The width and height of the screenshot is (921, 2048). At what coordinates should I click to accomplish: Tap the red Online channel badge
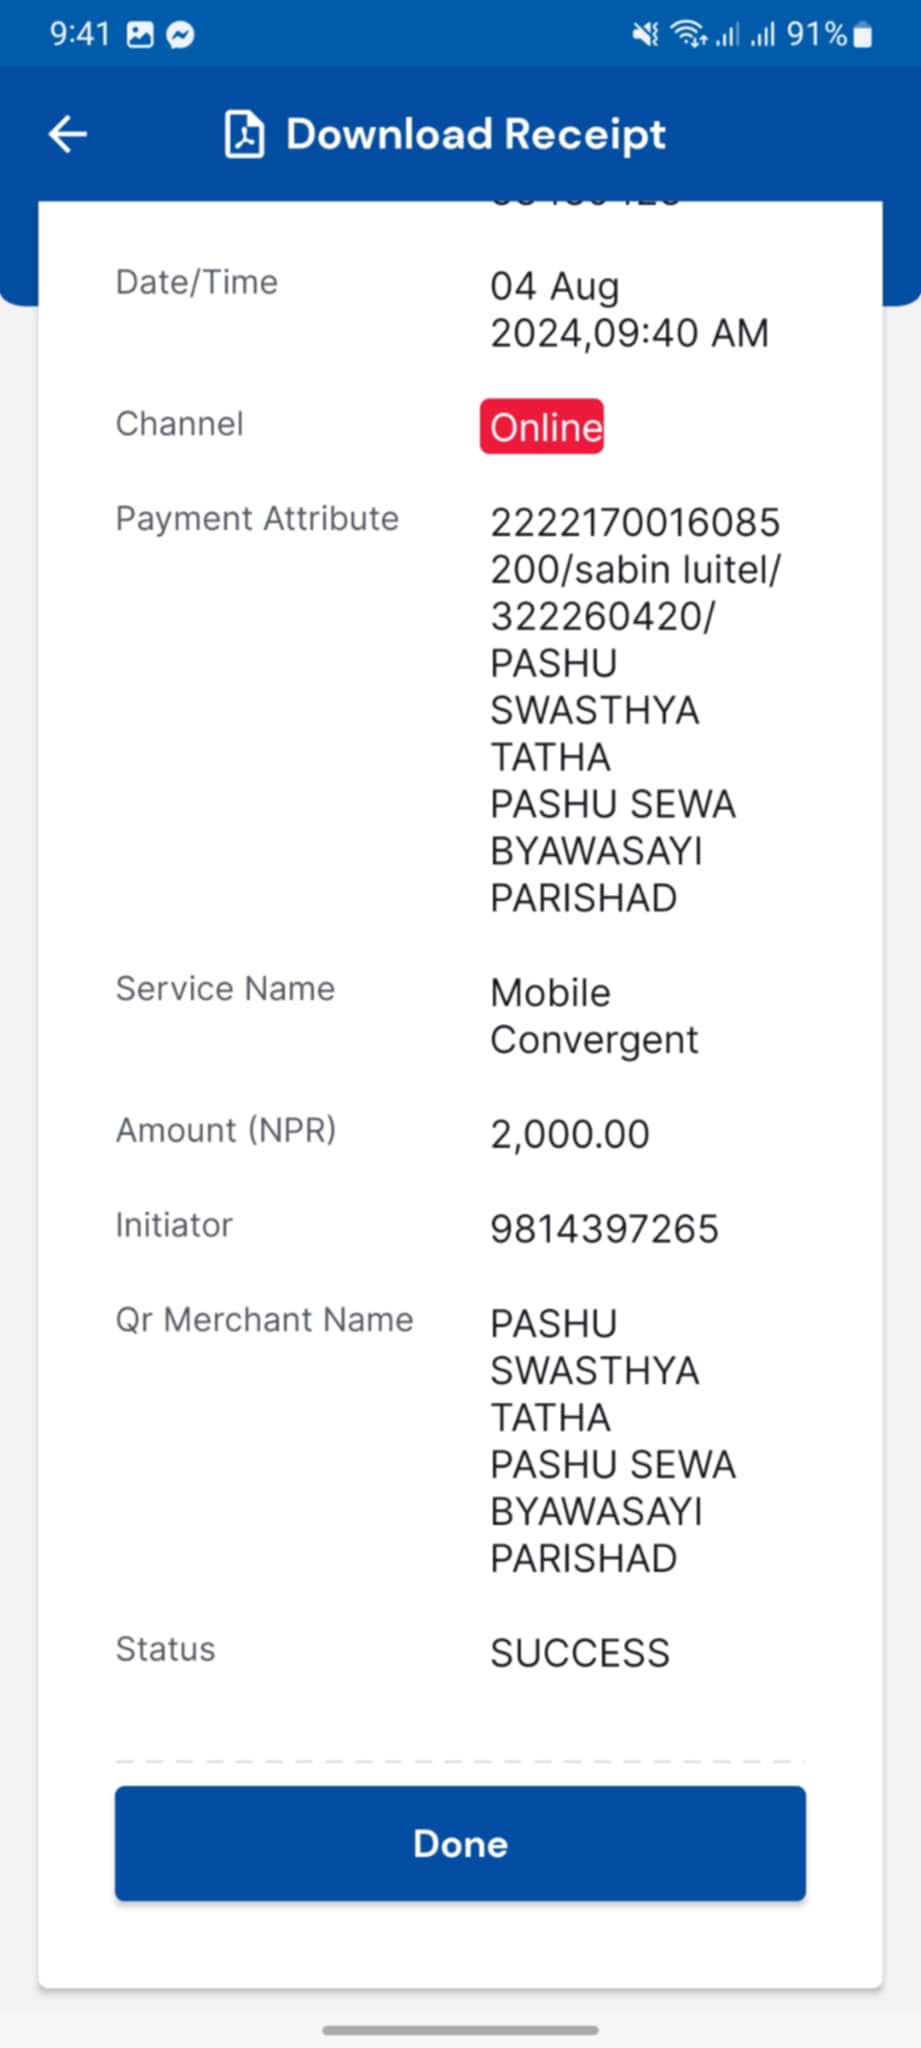(542, 427)
